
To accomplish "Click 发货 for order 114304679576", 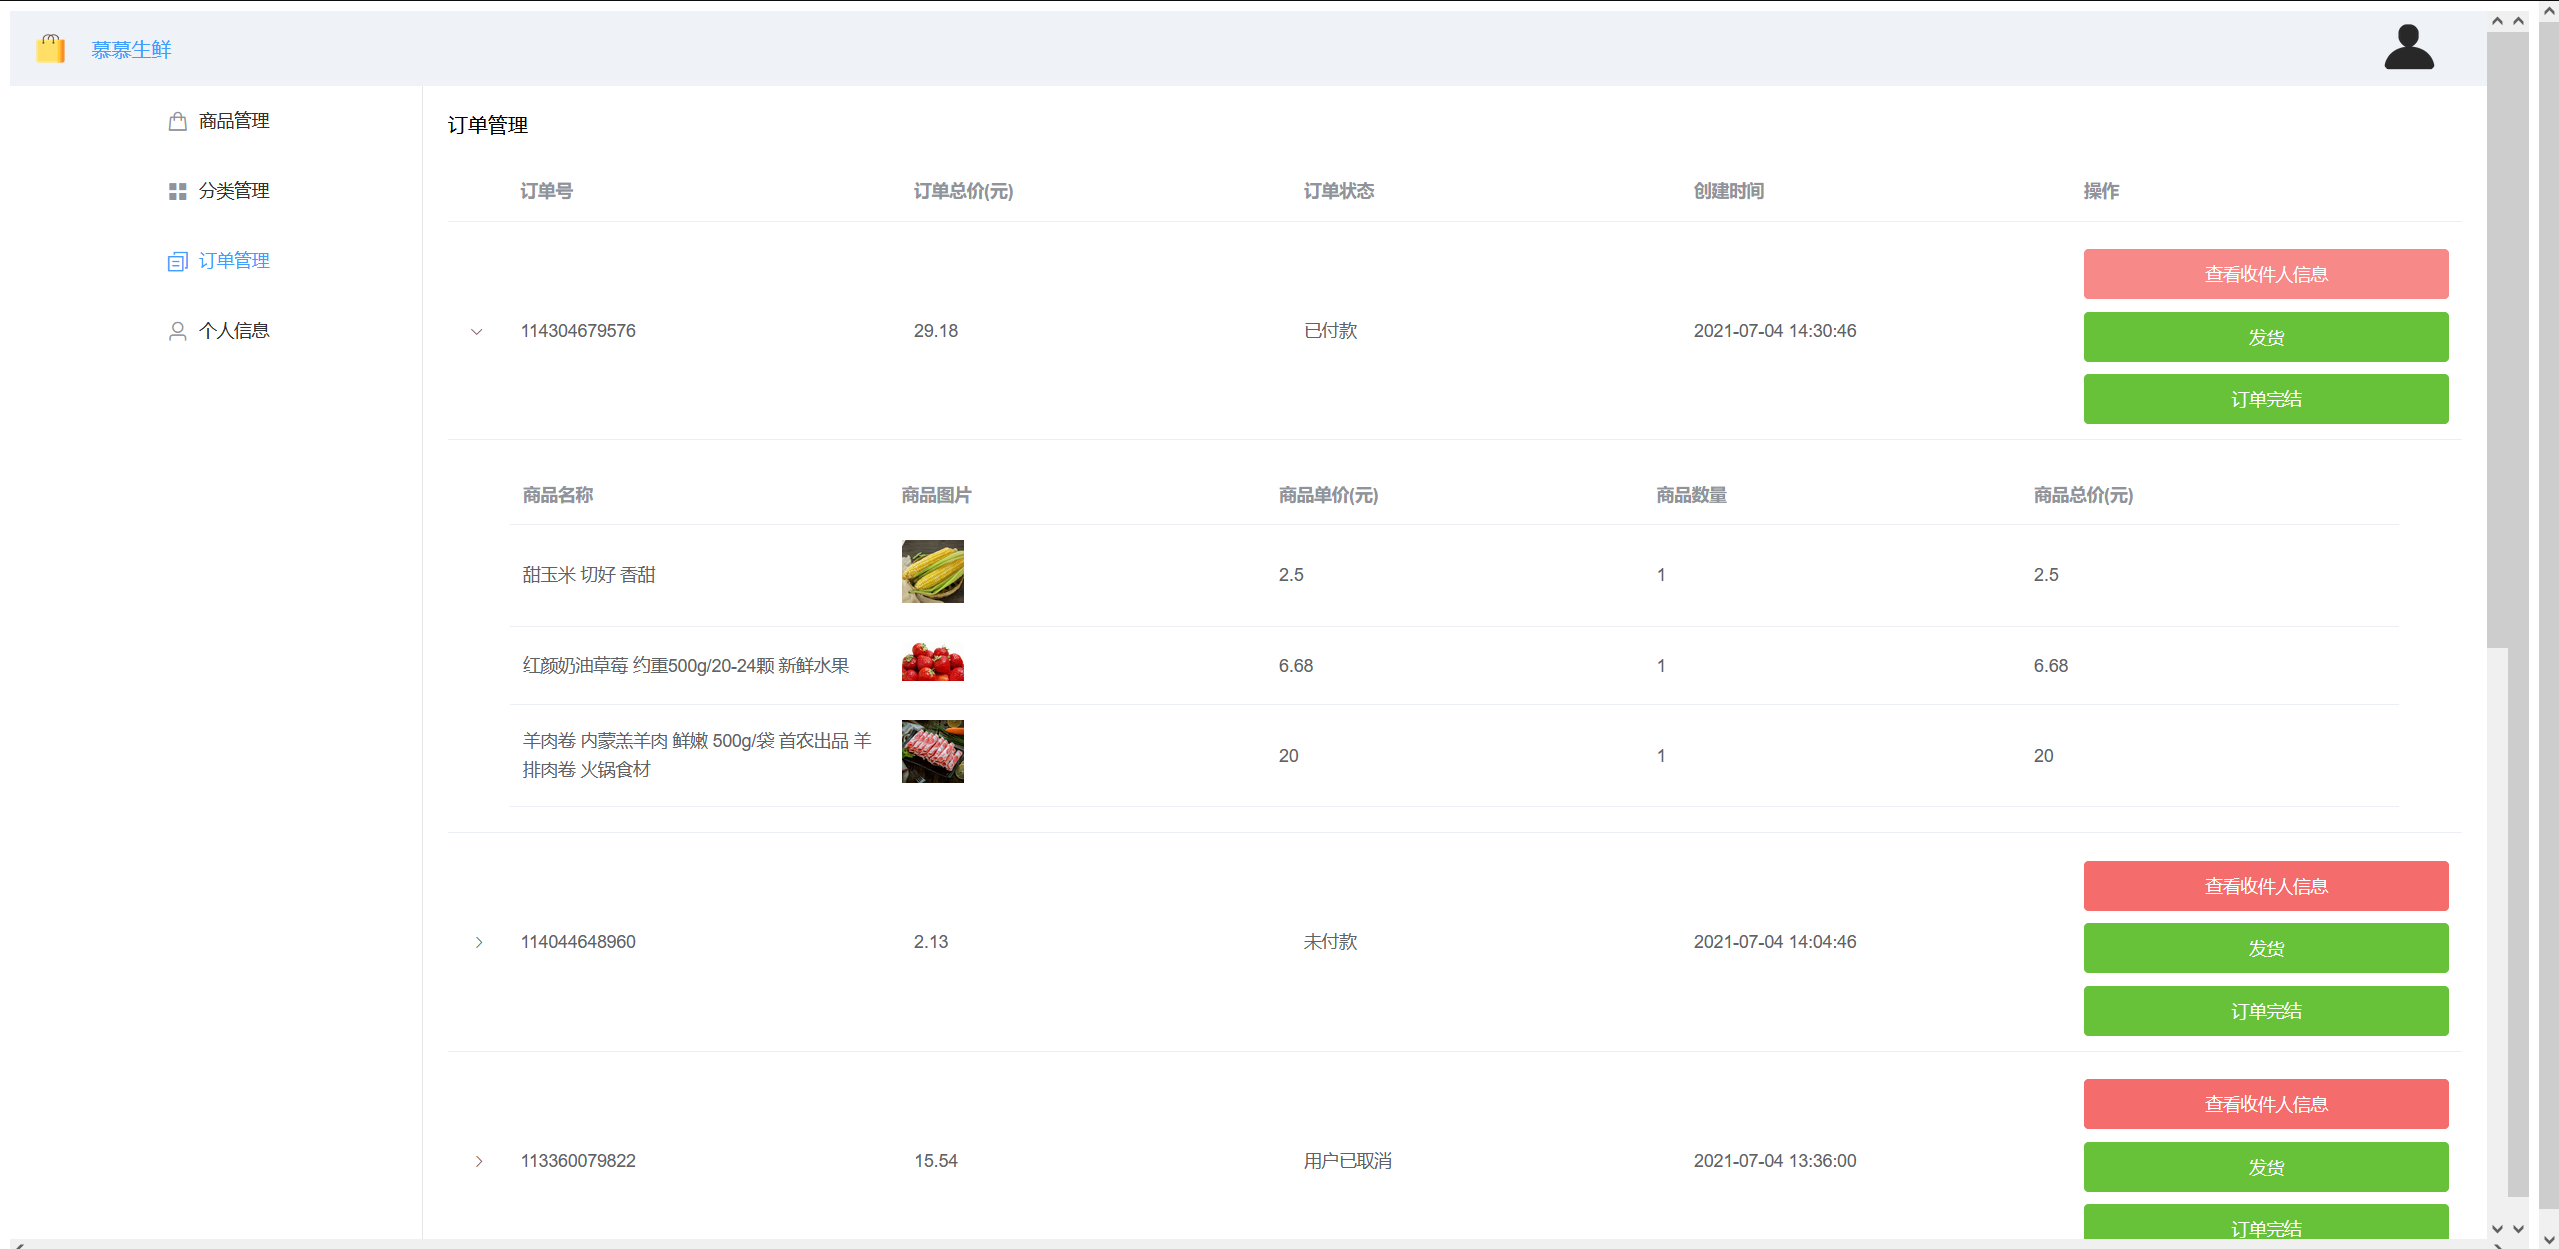I will coord(2266,337).
